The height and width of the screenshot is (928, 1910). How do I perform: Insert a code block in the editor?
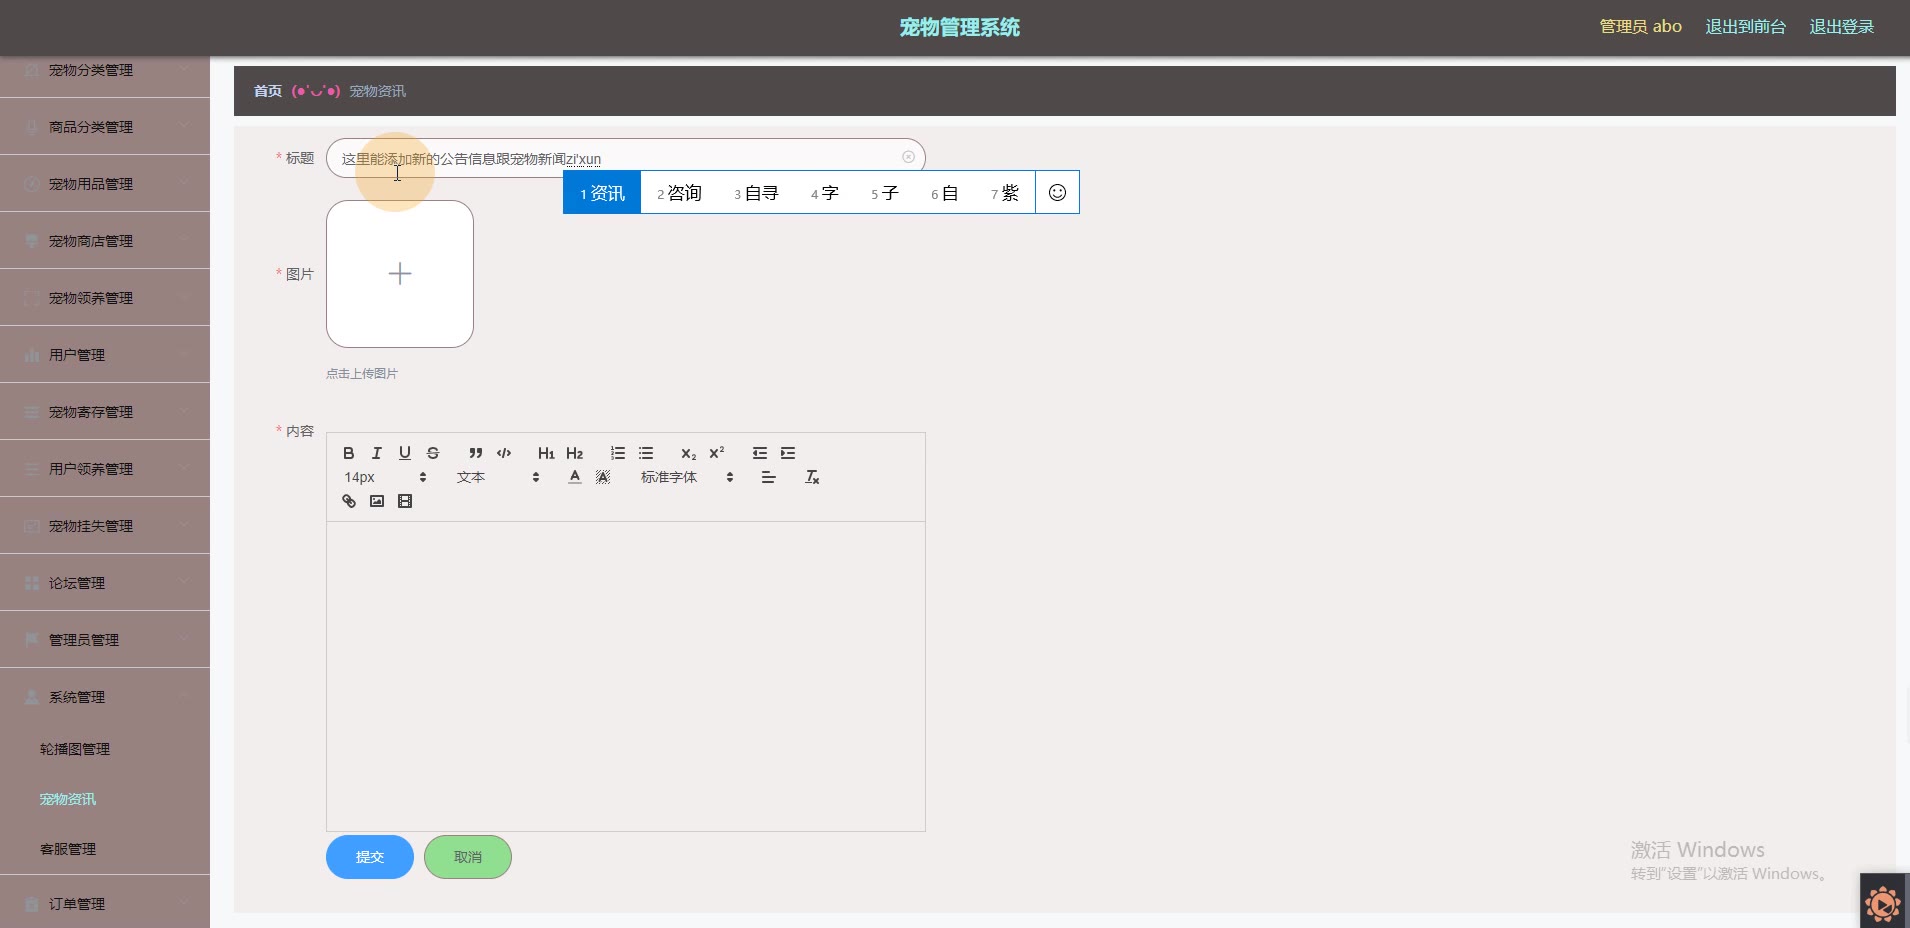click(504, 453)
